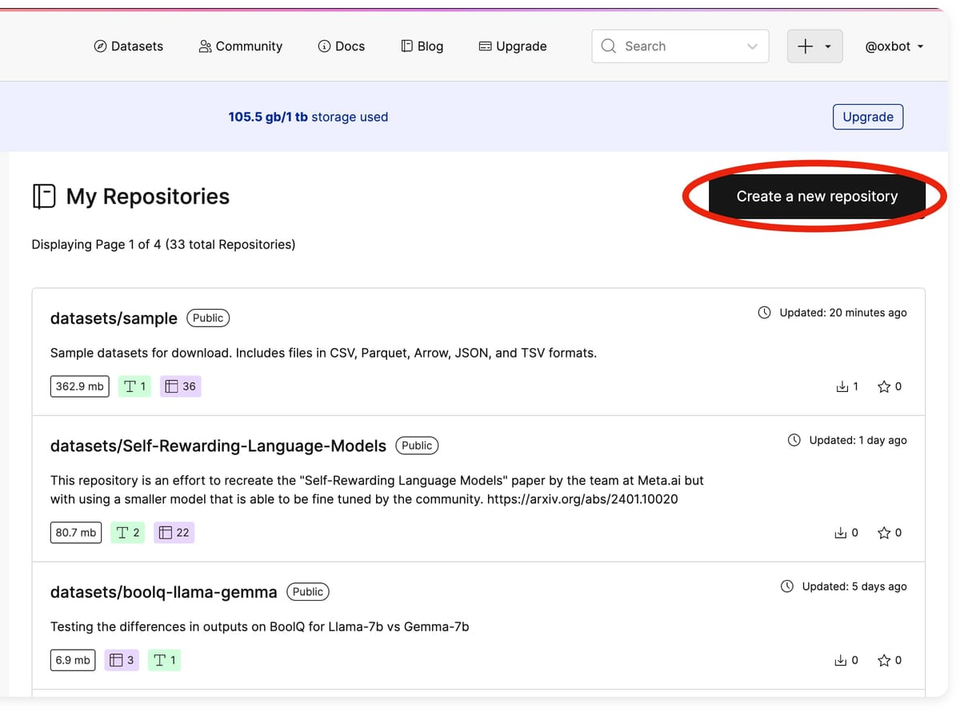Click Create a new repository

(x=816, y=196)
